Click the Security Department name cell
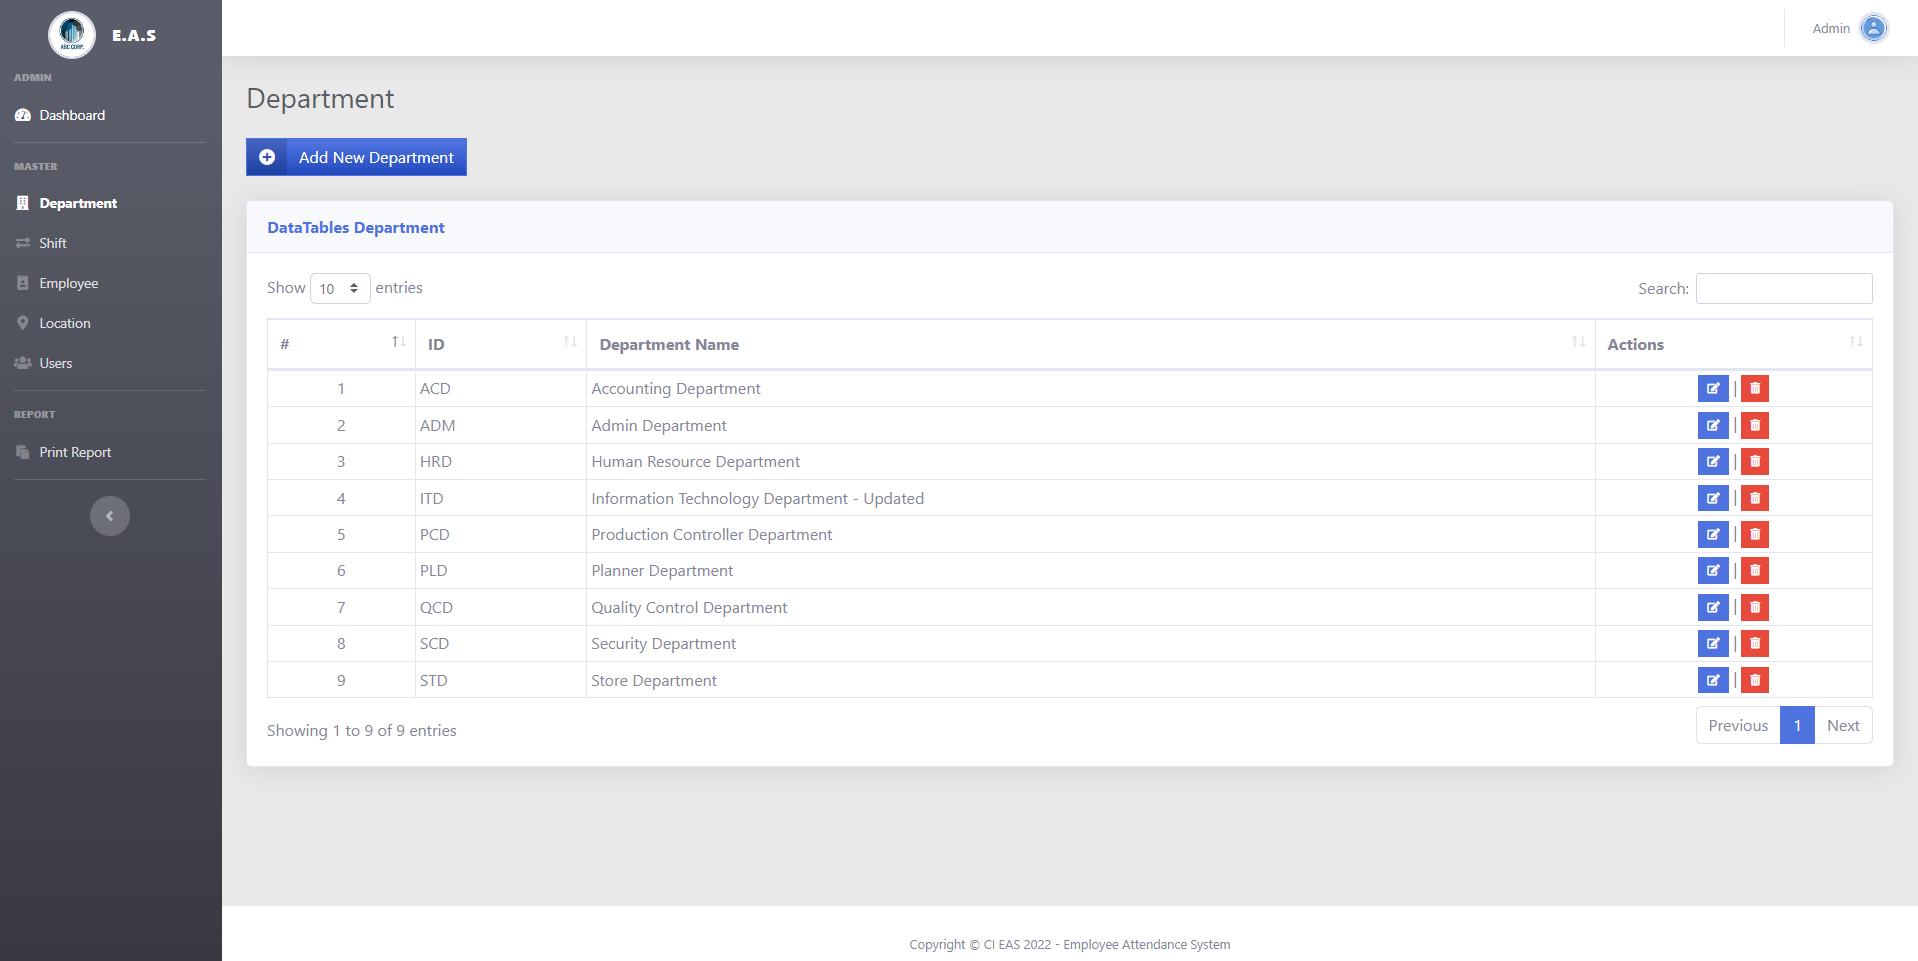1918x961 pixels. [x=1091, y=644]
